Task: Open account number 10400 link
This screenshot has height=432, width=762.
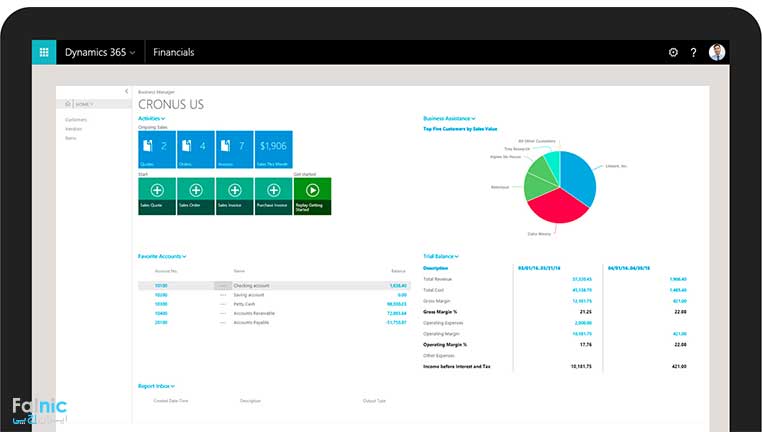Action: tap(161, 313)
